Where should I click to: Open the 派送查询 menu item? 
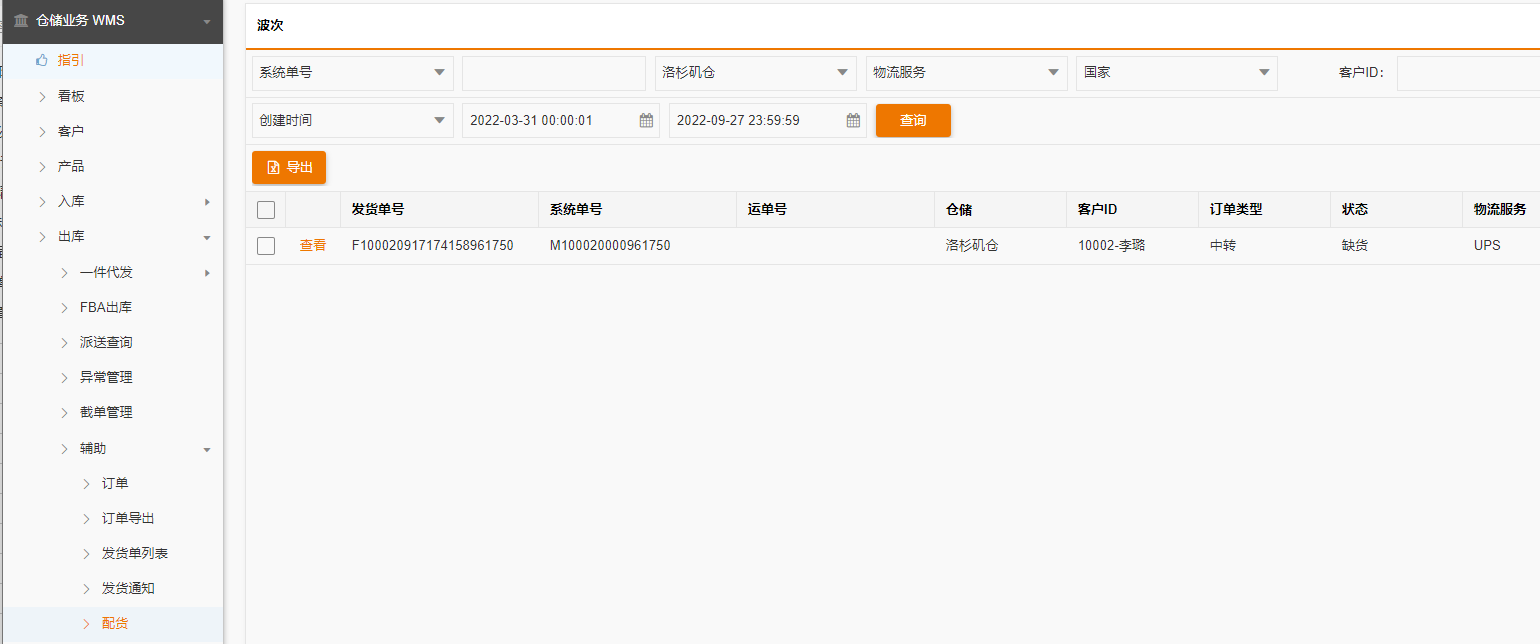tap(112, 342)
